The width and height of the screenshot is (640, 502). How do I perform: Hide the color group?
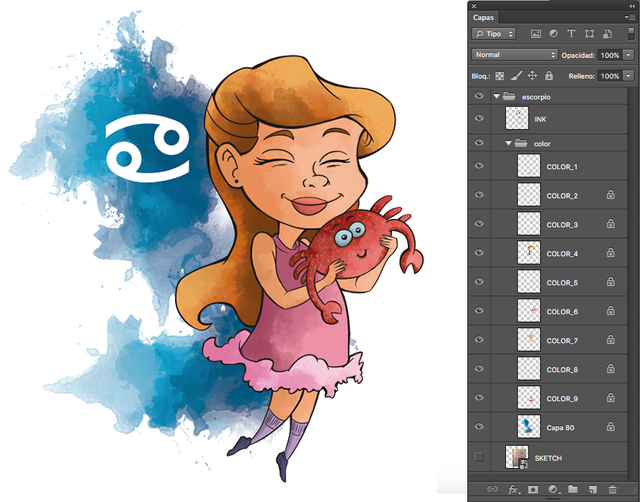[x=479, y=142]
